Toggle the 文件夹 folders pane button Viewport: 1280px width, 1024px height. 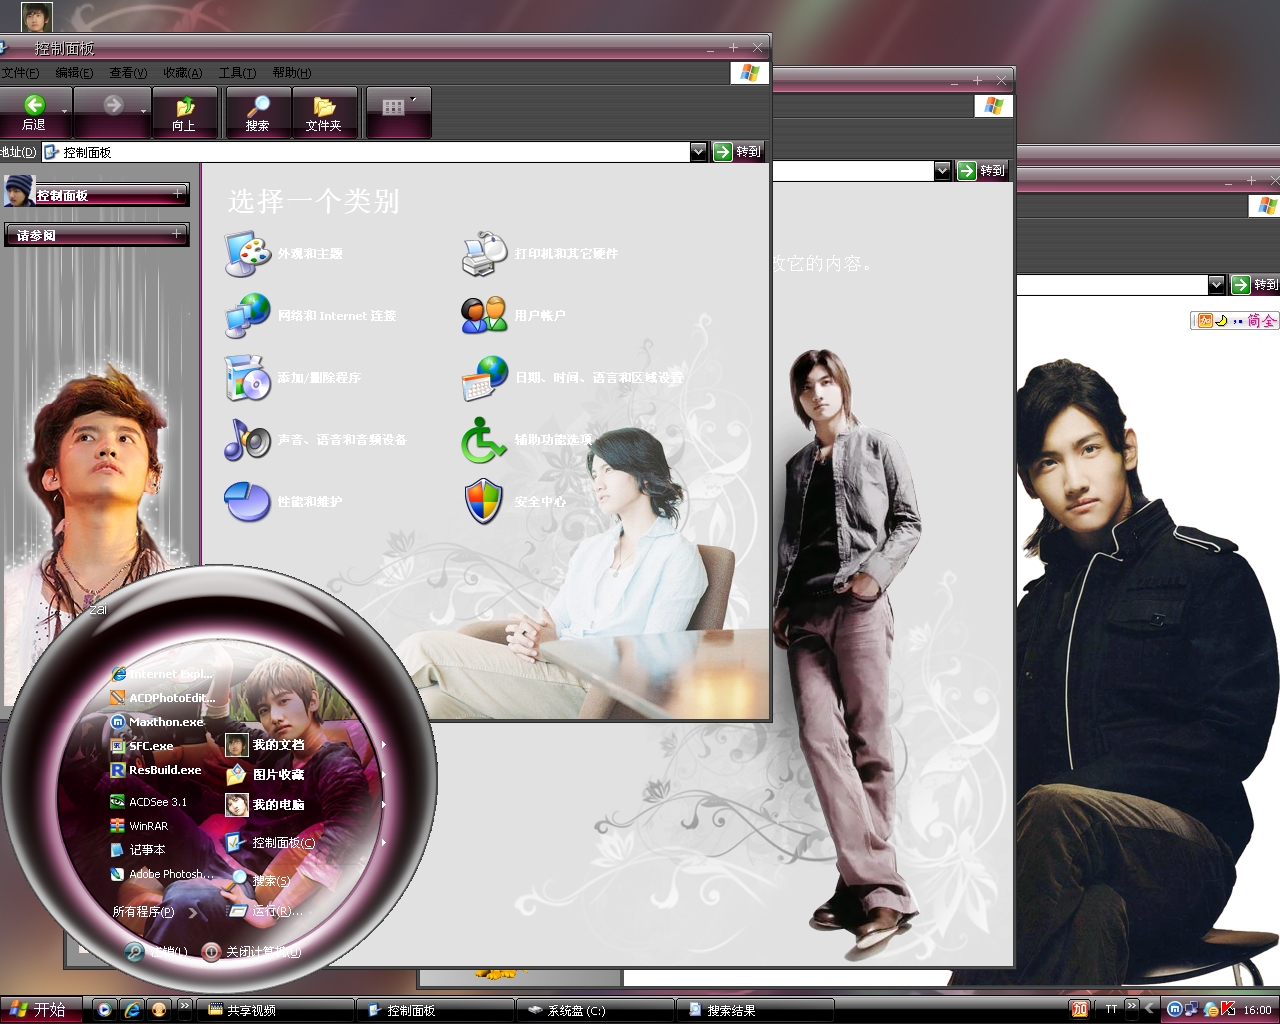point(324,113)
